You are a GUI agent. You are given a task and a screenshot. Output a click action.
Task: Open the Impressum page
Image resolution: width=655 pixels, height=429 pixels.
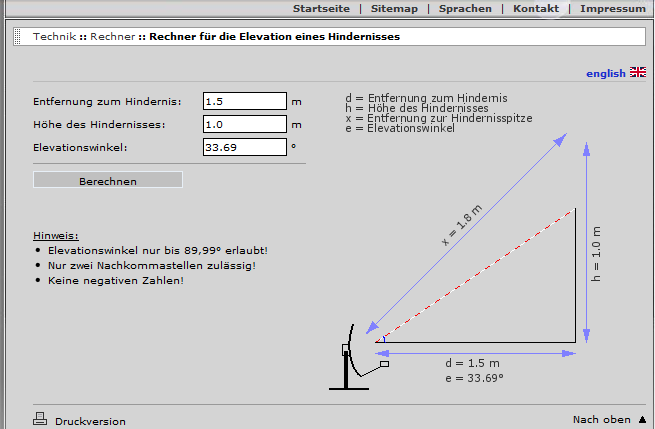(x=612, y=8)
